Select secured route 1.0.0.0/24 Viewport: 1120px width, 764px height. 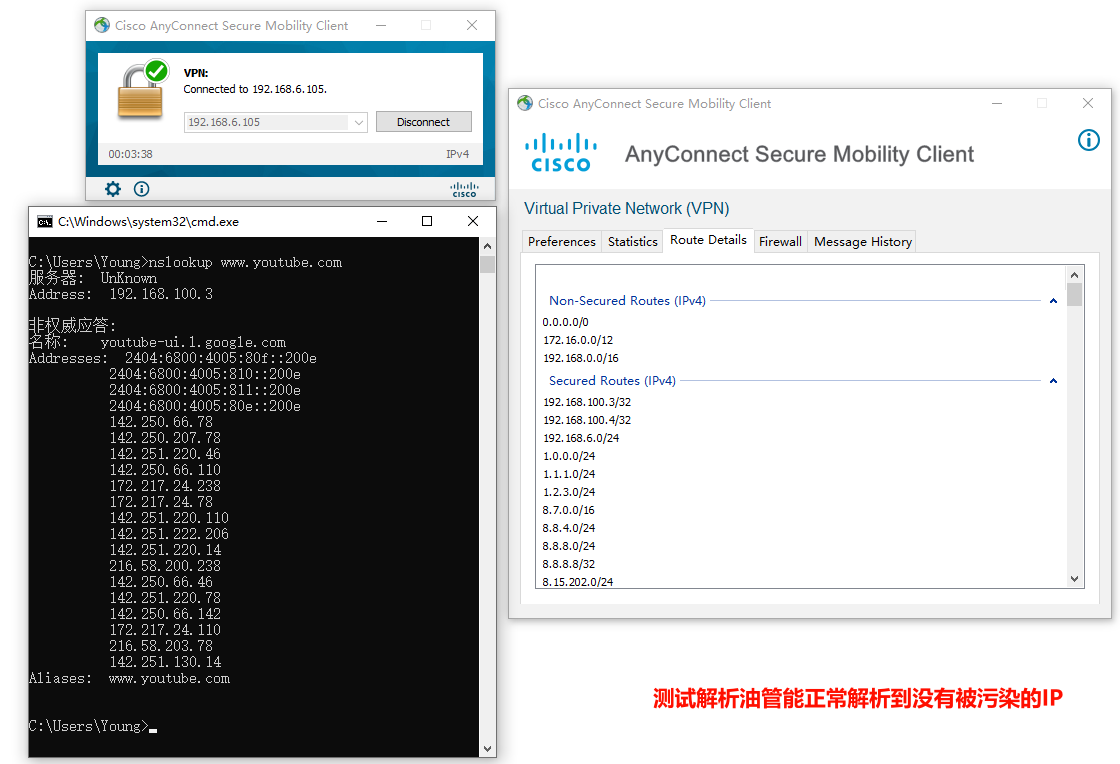click(569, 456)
